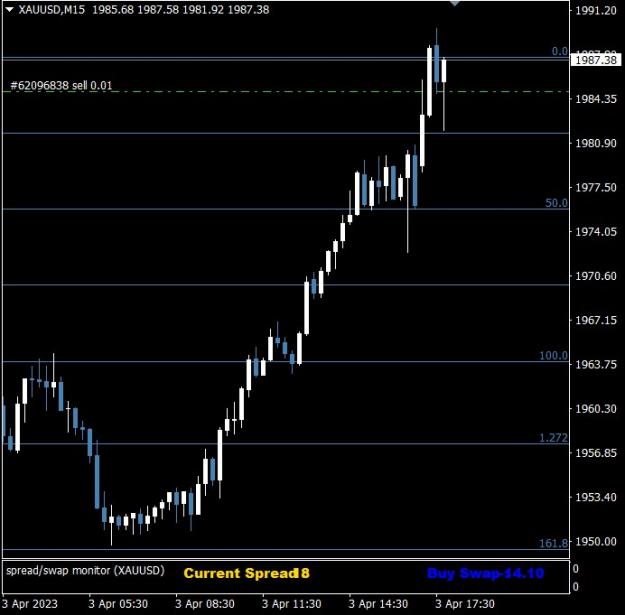This screenshot has height=615, width=625.
Task: Click time axis label 3 Apr 05:30
Action: click(118, 604)
